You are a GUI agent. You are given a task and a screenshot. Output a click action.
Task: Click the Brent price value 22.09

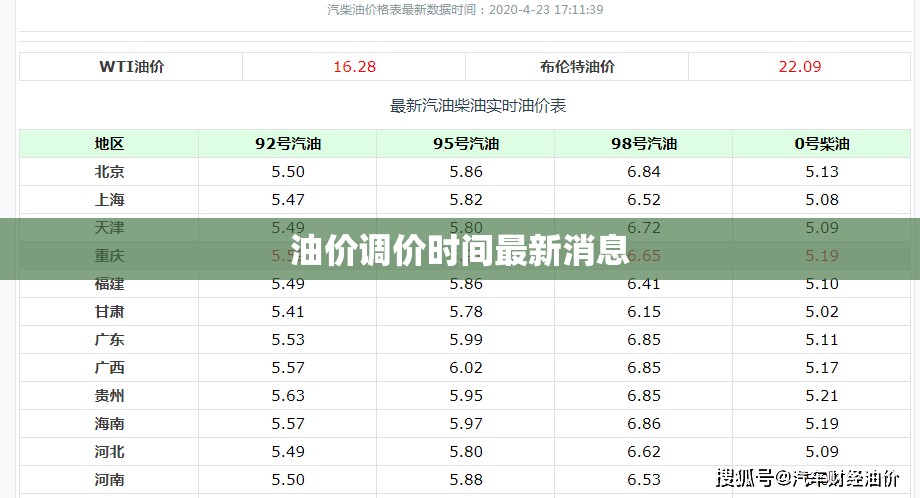click(x=800, y=67)
